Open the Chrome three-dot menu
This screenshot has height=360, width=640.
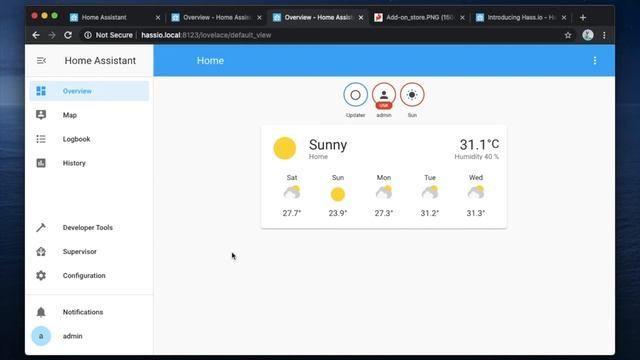[x=604, y=35]
